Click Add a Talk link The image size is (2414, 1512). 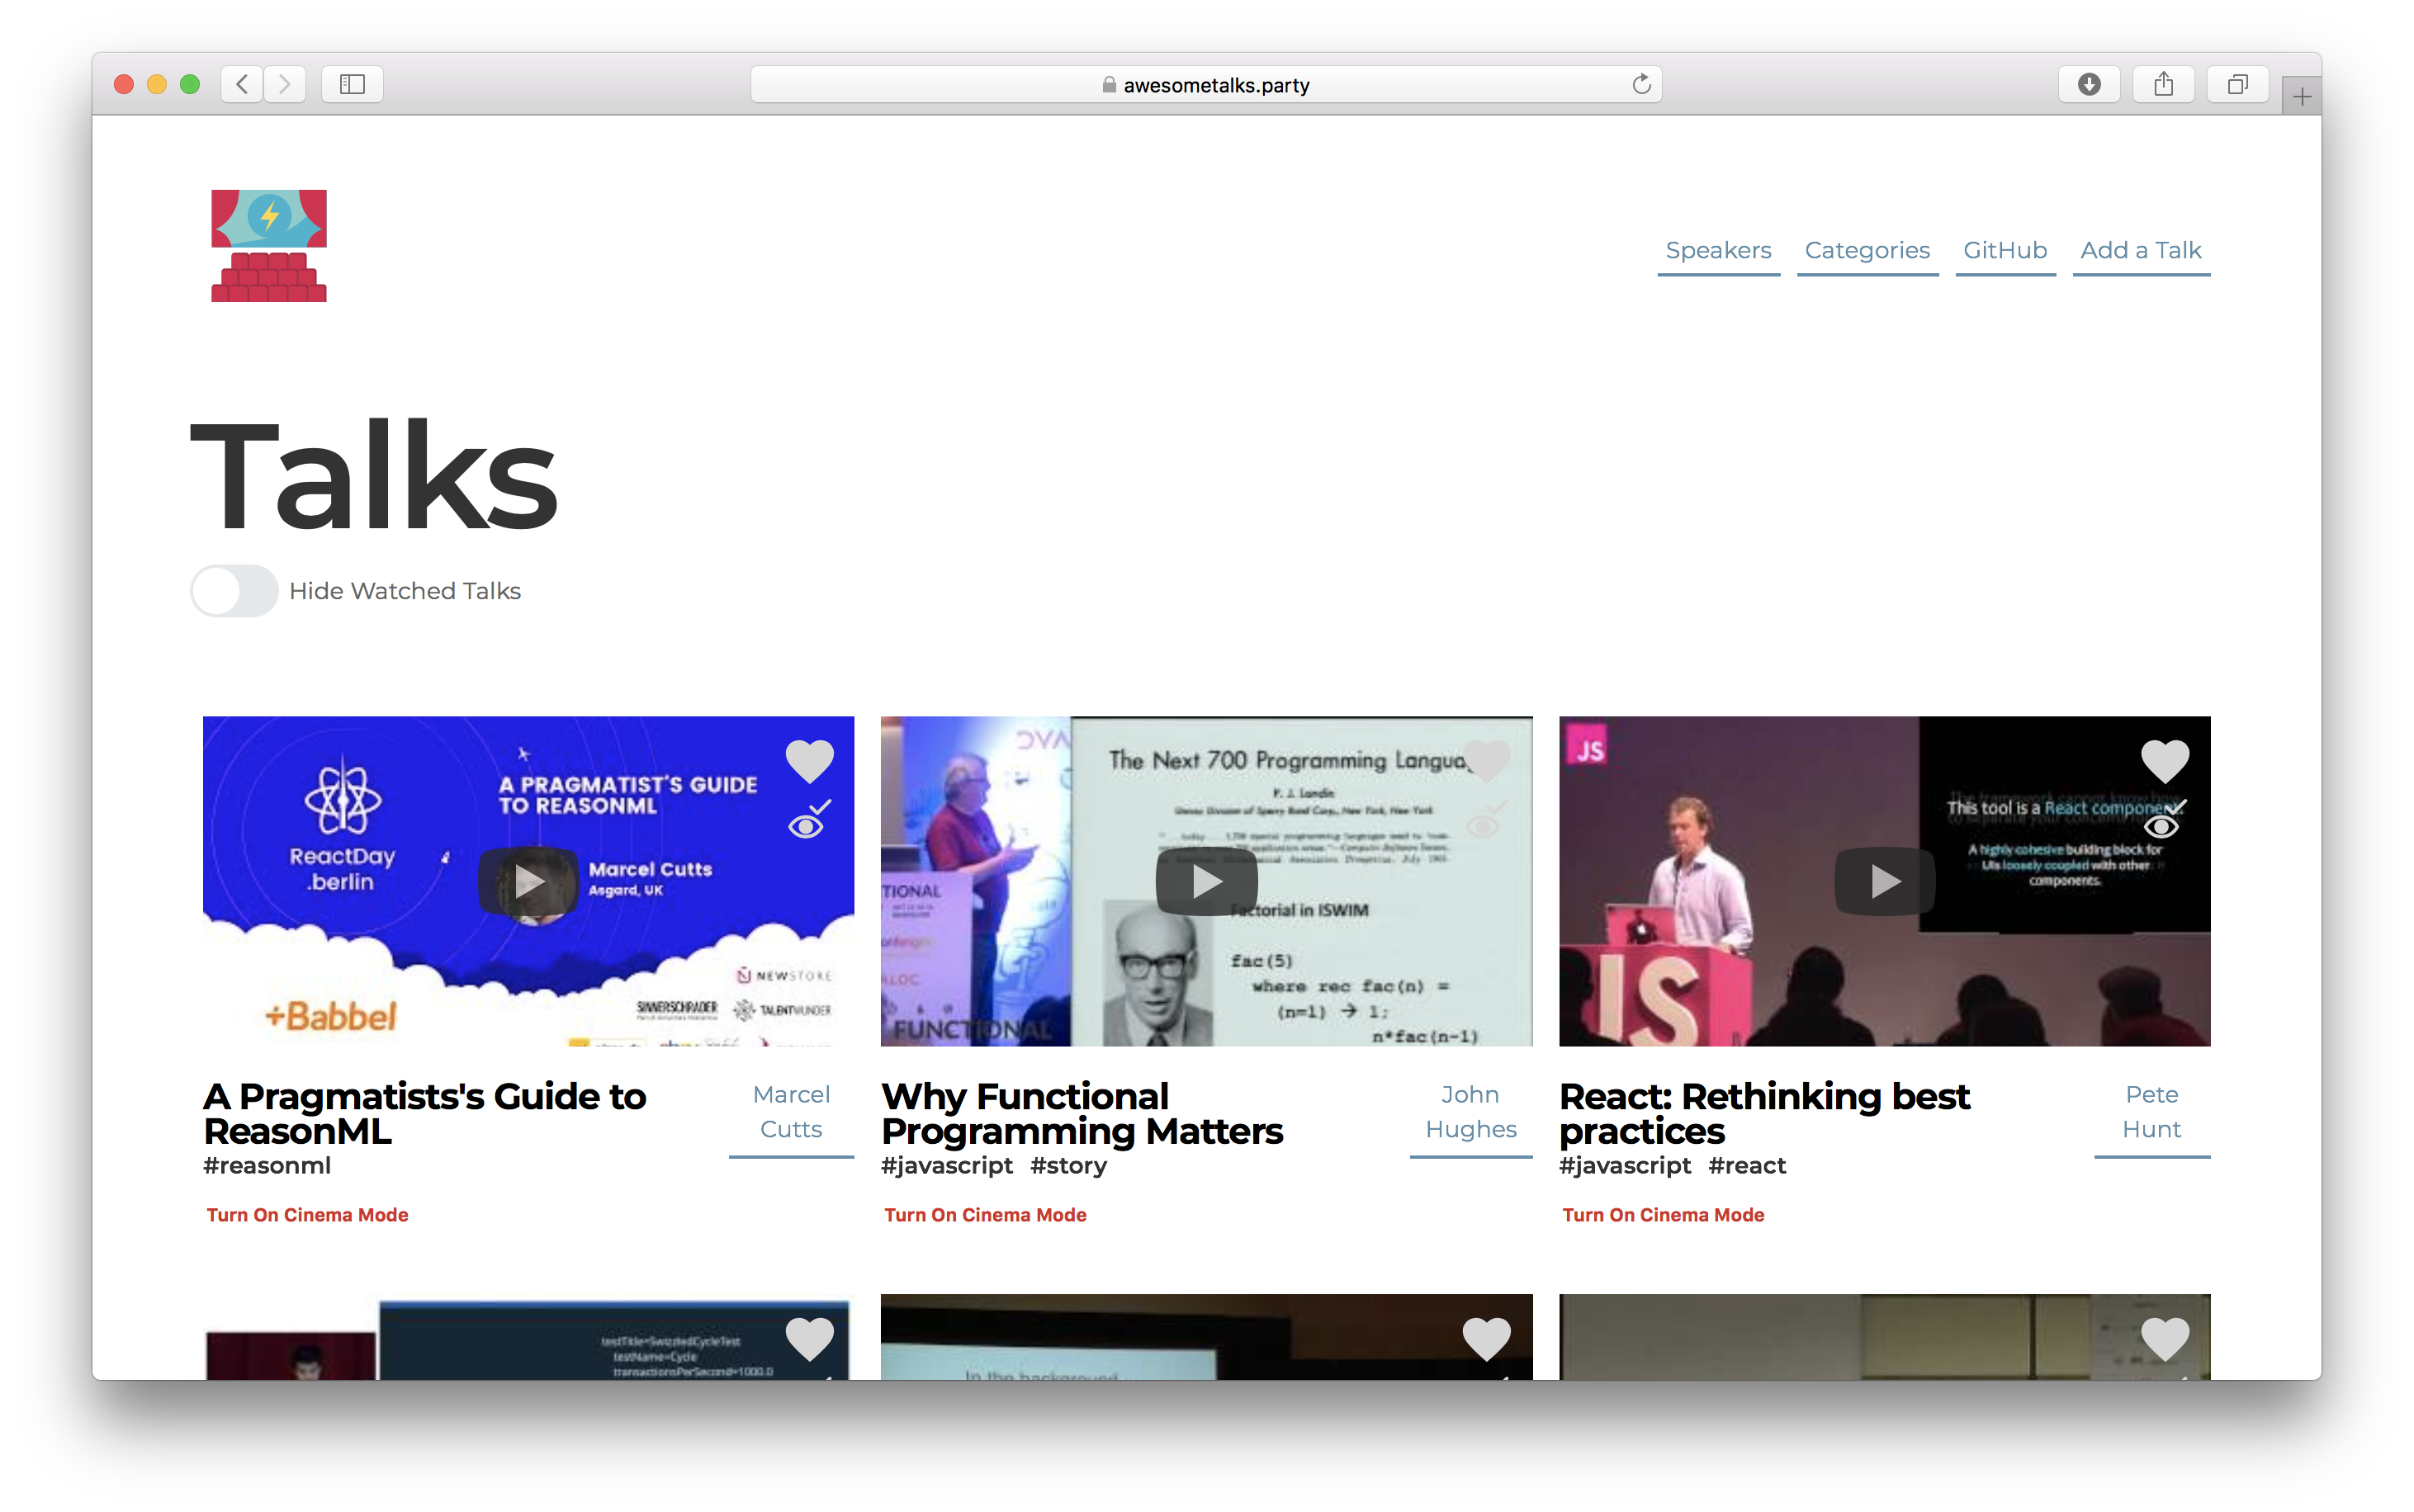click(x=2140, y=250)
